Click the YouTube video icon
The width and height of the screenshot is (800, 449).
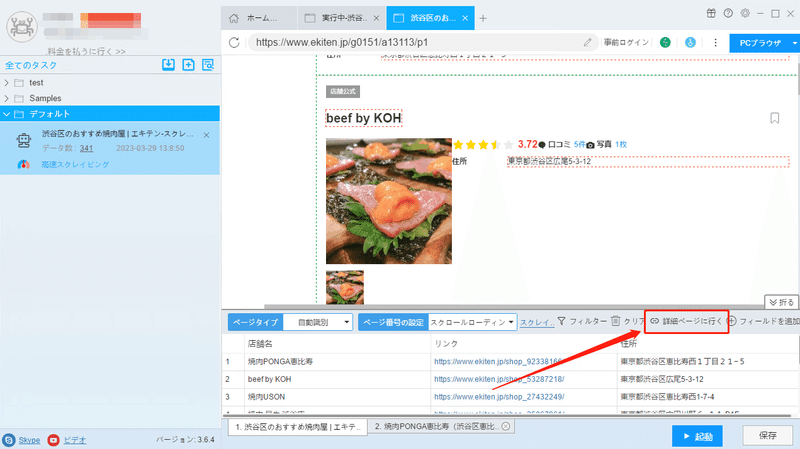coord(54,440)
